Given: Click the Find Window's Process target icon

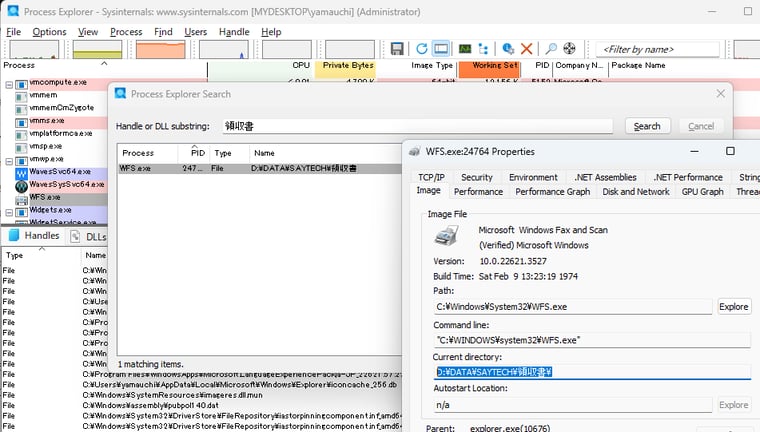Looking at the screenshot, I should tap(570, 49).
